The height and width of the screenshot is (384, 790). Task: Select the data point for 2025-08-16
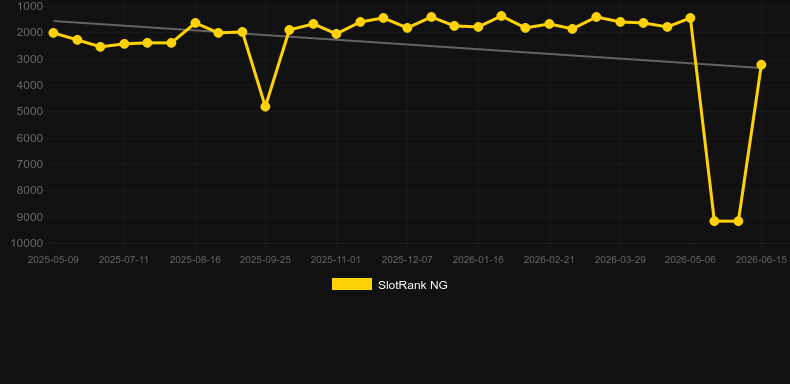pos(195,23)
